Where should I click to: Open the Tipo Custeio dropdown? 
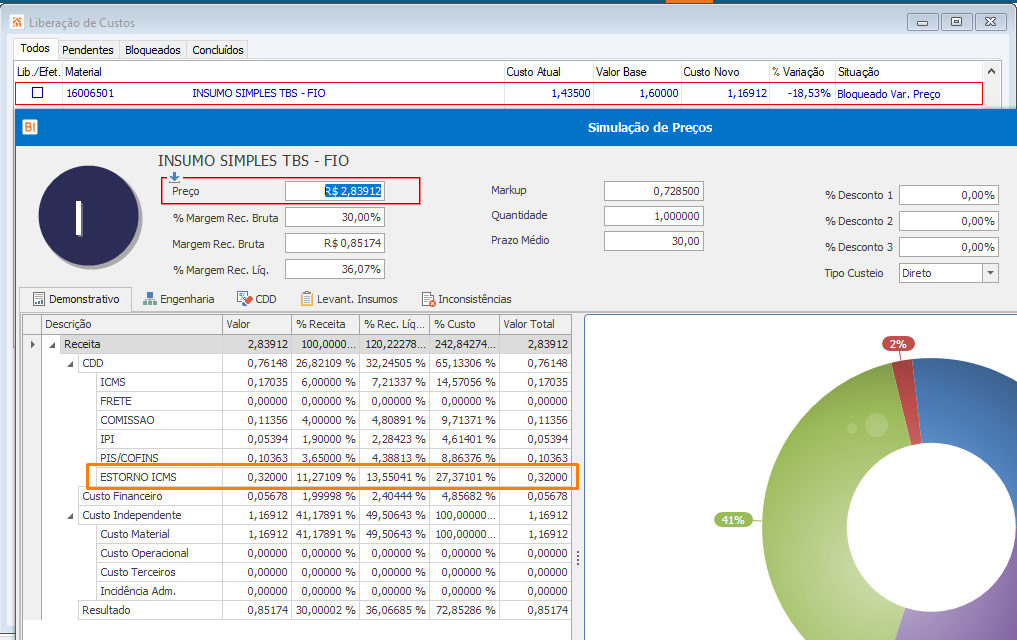[x=990, y=273]
